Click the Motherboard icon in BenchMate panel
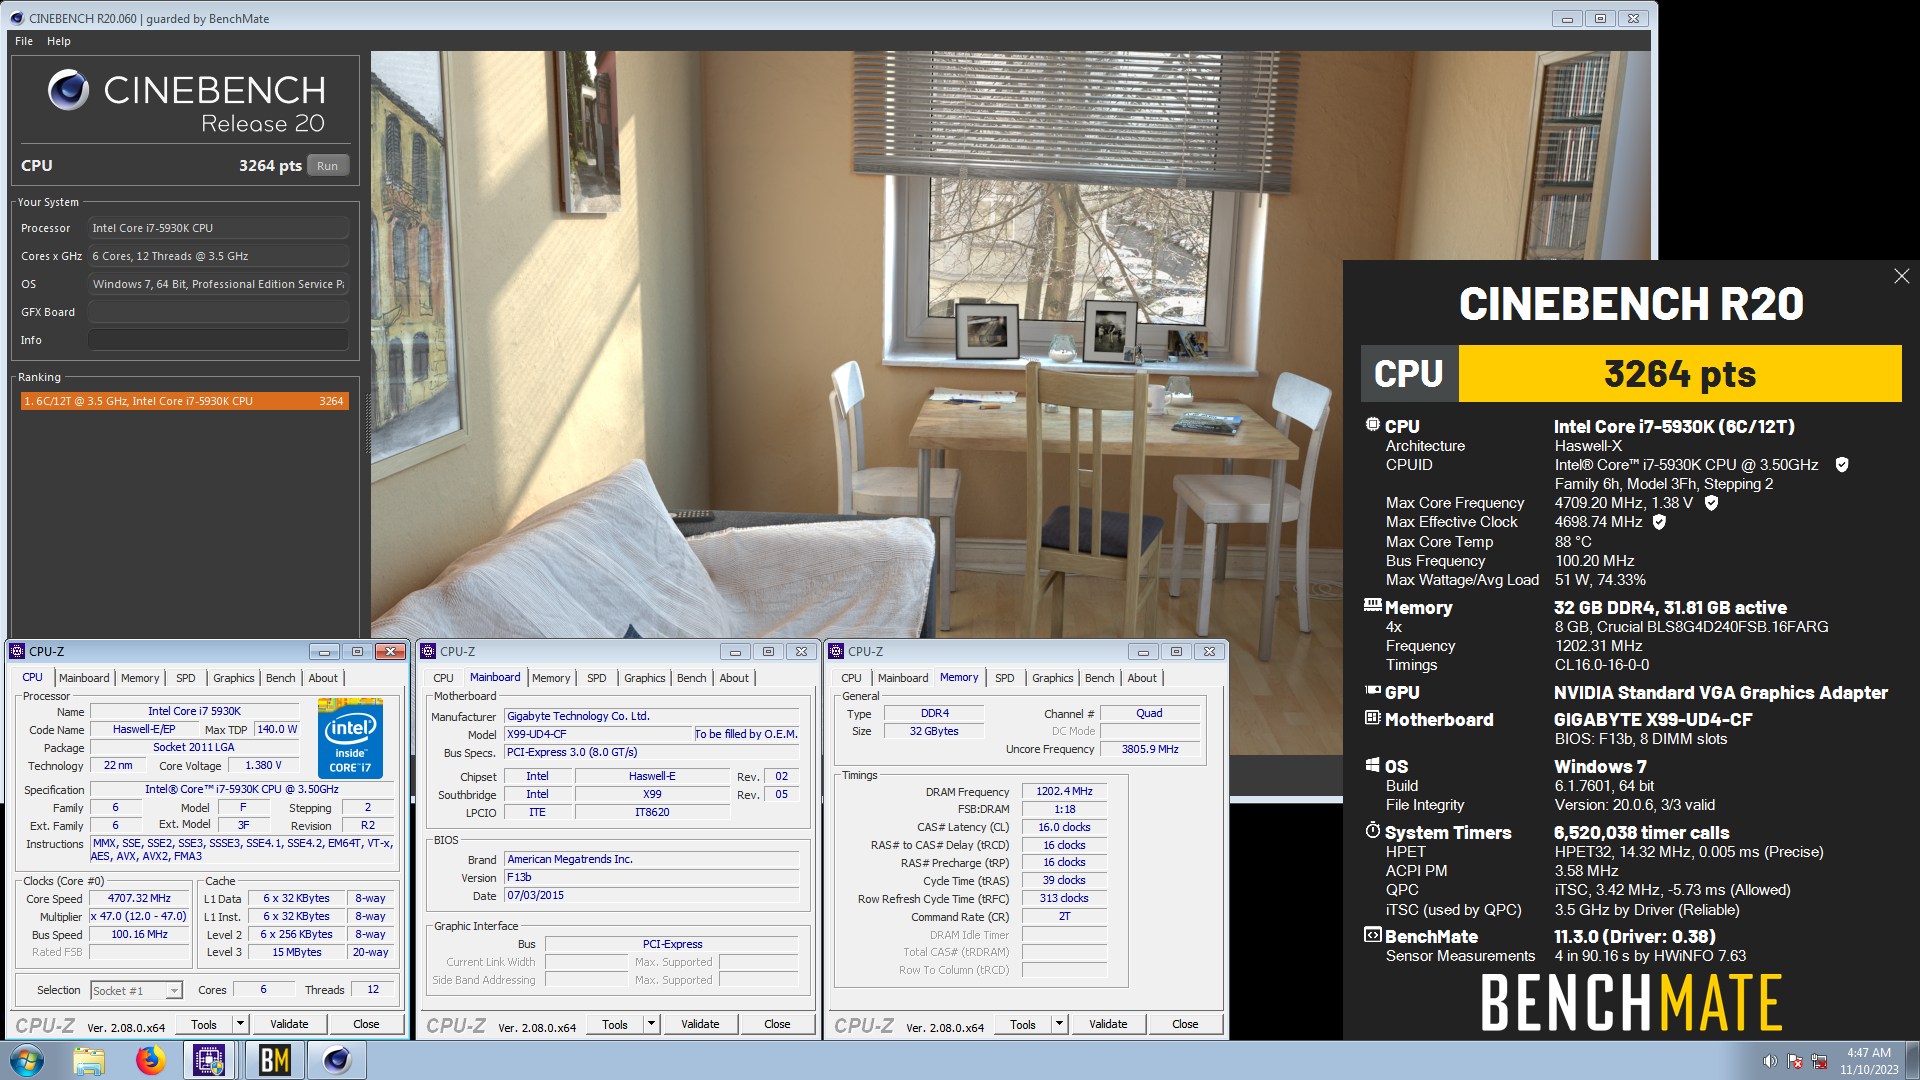The image size is (1920, 1080). (1372, 718)
